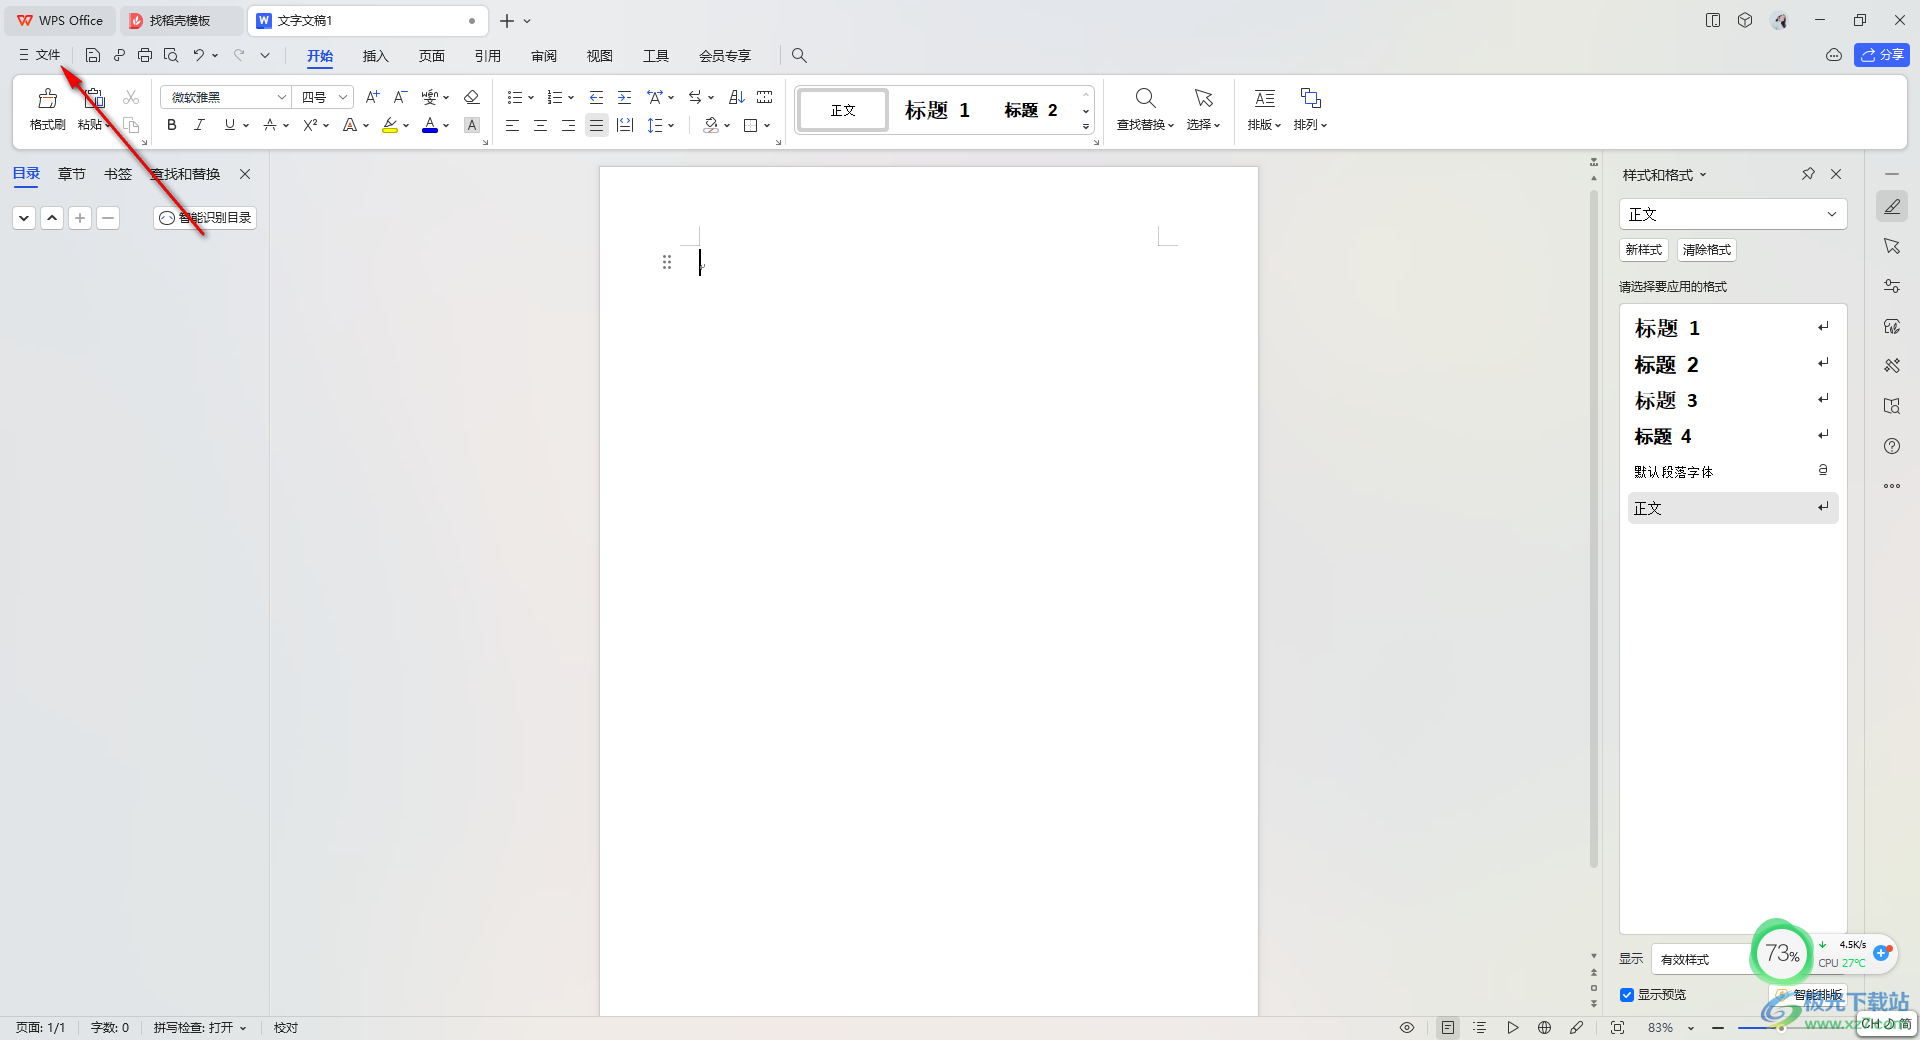Open the highlight color dropdown arrow
Screen dimensions: 1920x1040
406,126
